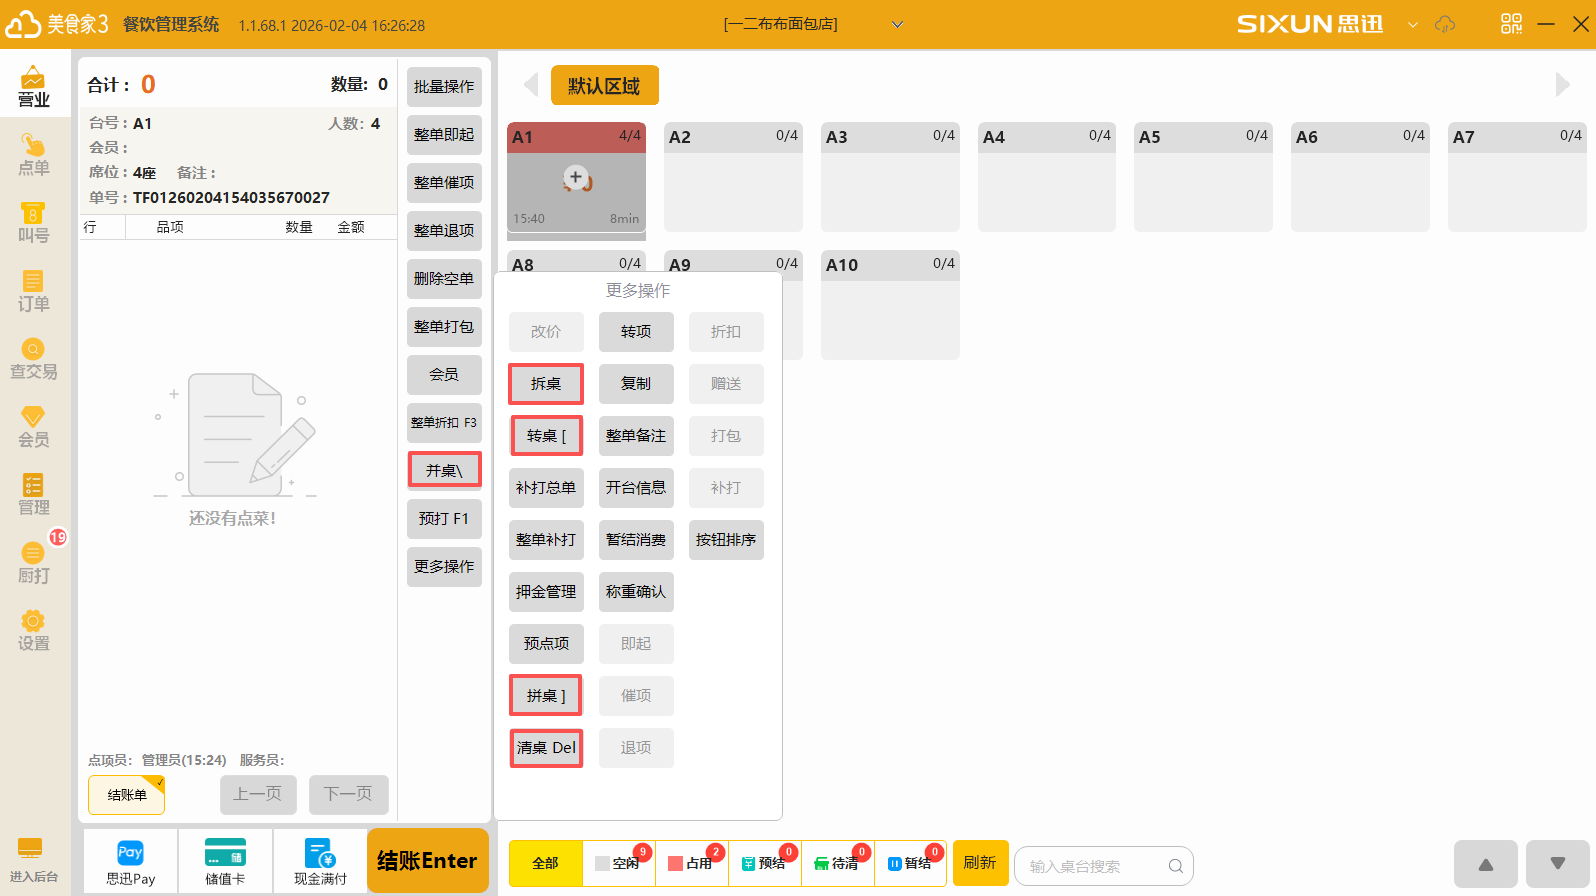Expand the store selector dropdown arrow
Viewport: 1596px width, 896px height.
[x=897, y=25]
